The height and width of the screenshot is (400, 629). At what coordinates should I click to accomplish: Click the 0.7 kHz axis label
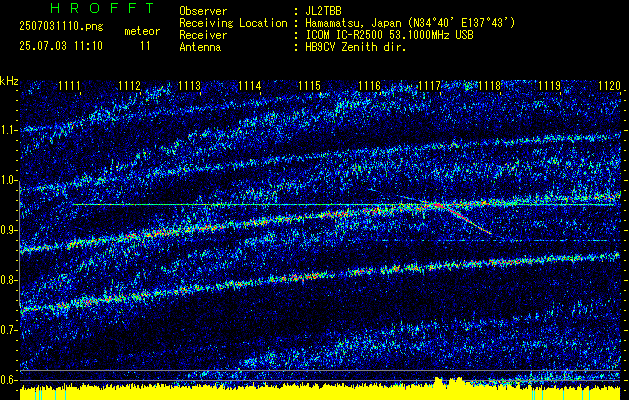pos(8,330)
